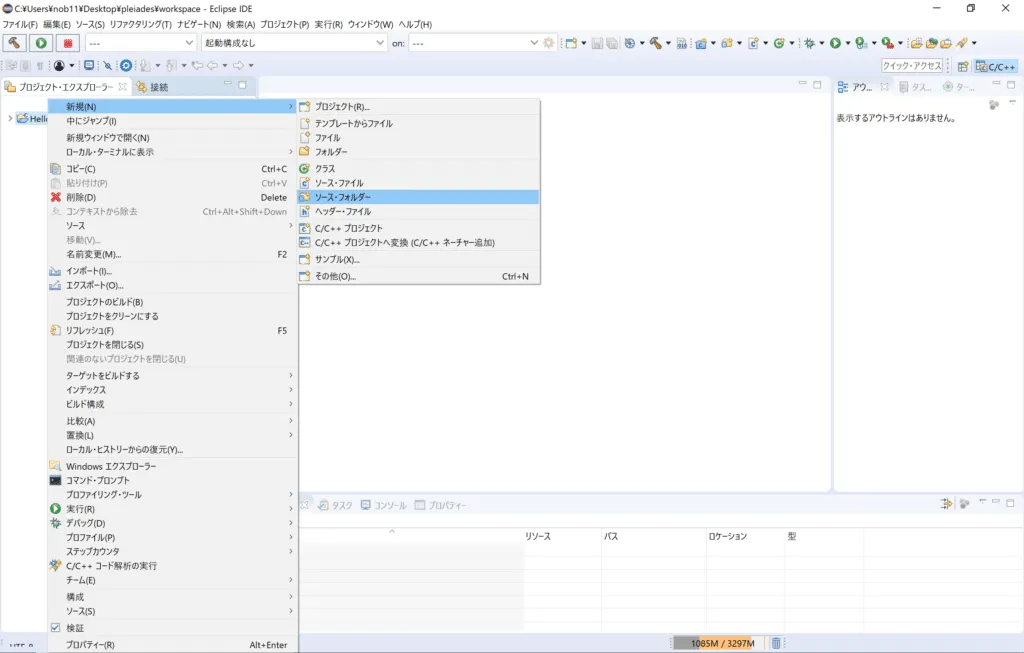
Task: Click the person profile toolbar icon
Action: point(59,65)
